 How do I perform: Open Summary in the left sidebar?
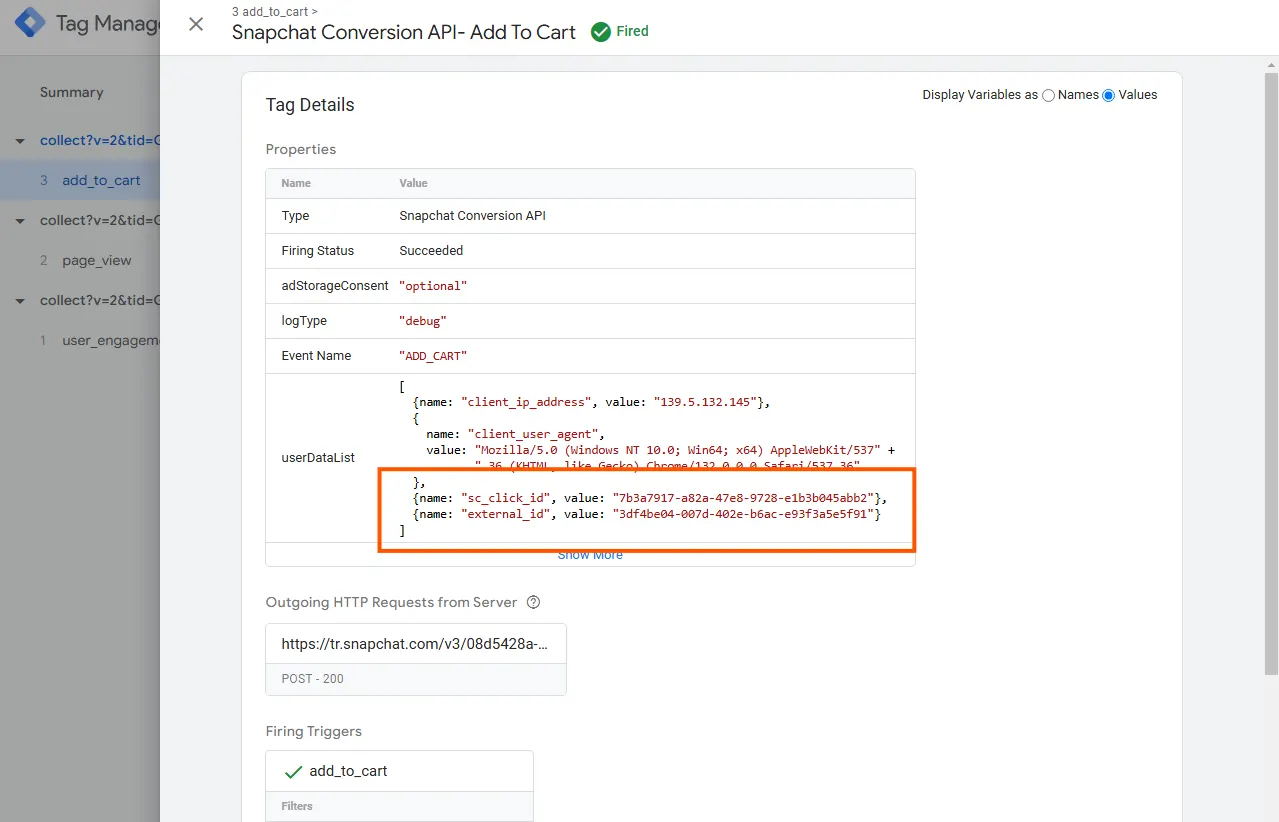[x=72, y=92]
